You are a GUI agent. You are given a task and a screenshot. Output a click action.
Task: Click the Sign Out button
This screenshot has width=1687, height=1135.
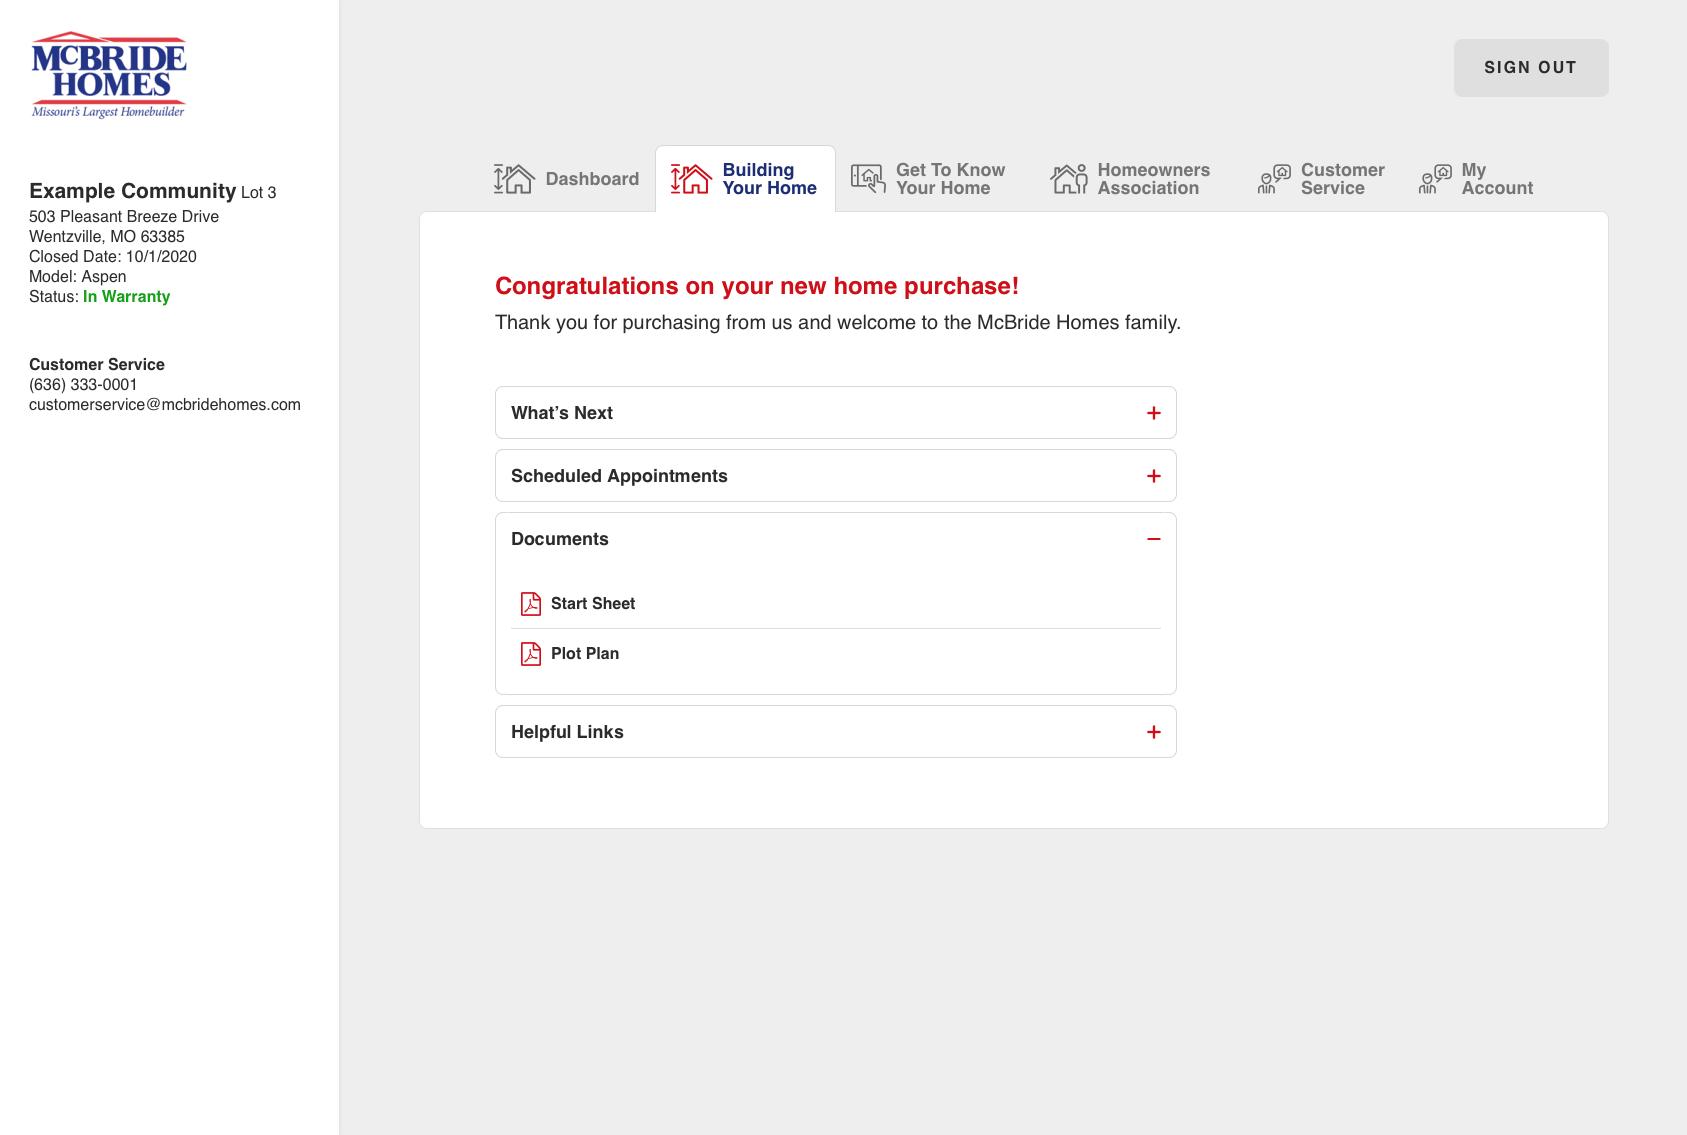tap(1531, 68)
